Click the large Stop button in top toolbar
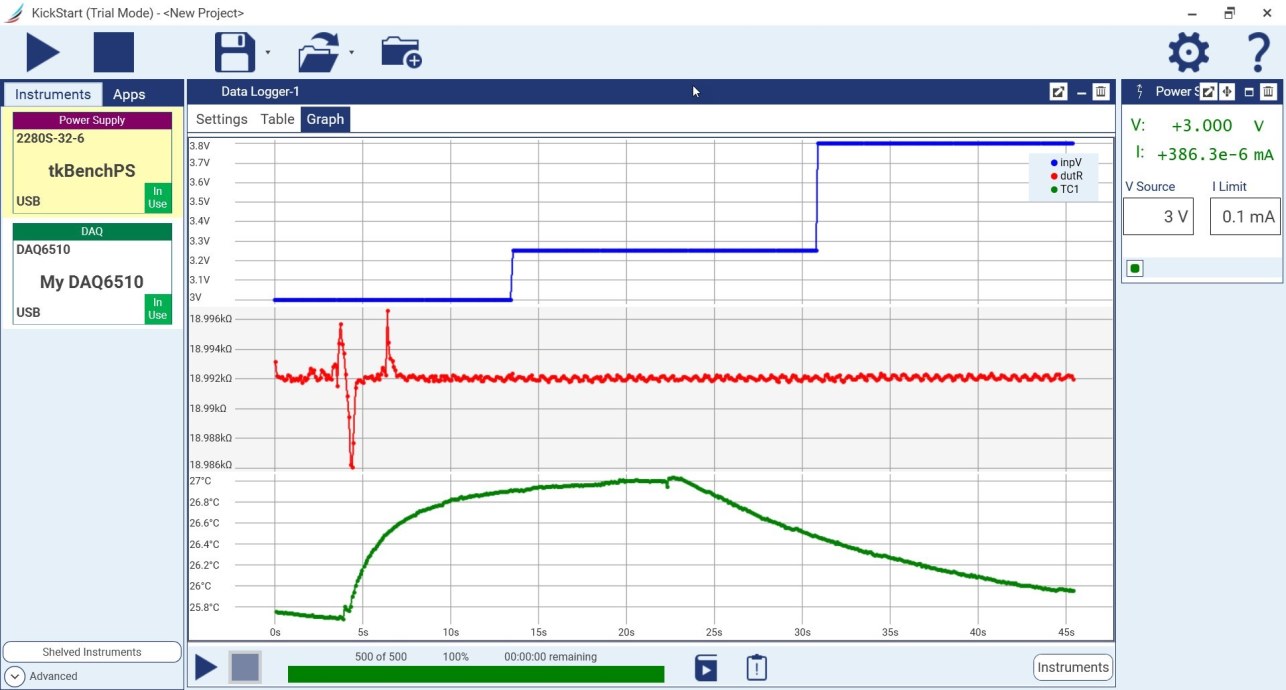The width and height of the screenshot is (1286, 690). click(x=113, y=52)
